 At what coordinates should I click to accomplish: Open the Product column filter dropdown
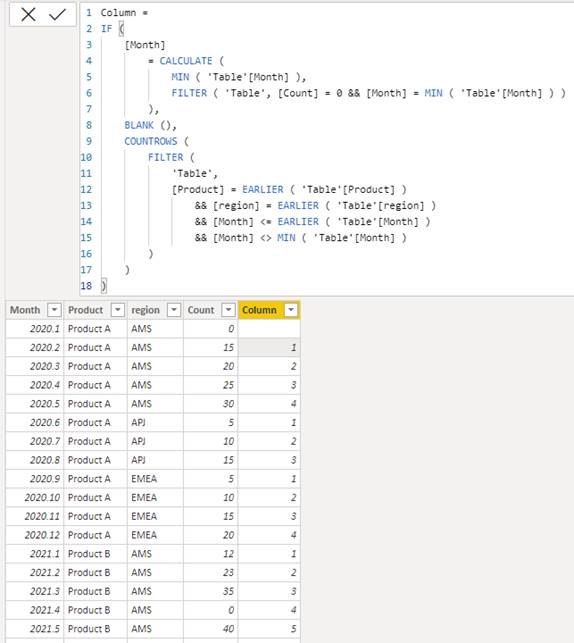click(x=118, y=310)
